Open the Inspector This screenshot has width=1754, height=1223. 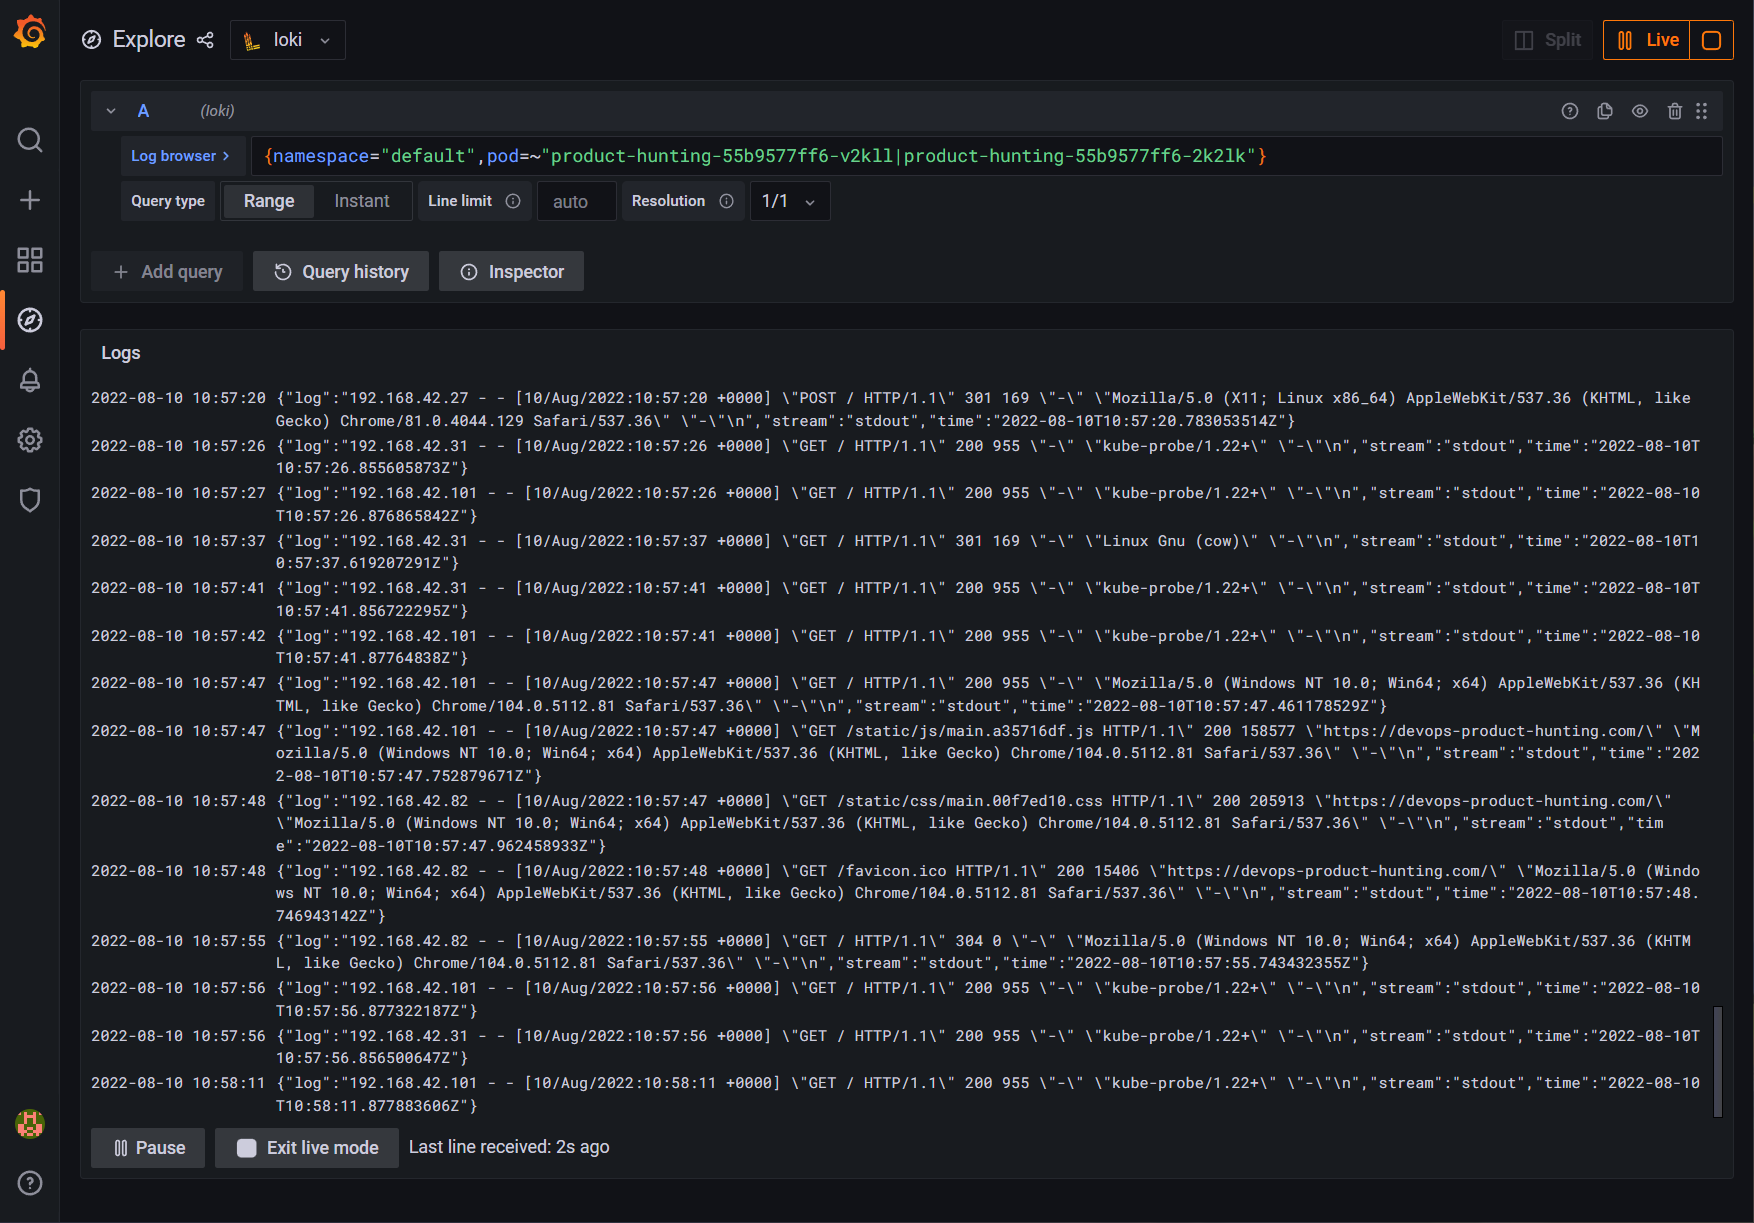(x=512, y=271)
